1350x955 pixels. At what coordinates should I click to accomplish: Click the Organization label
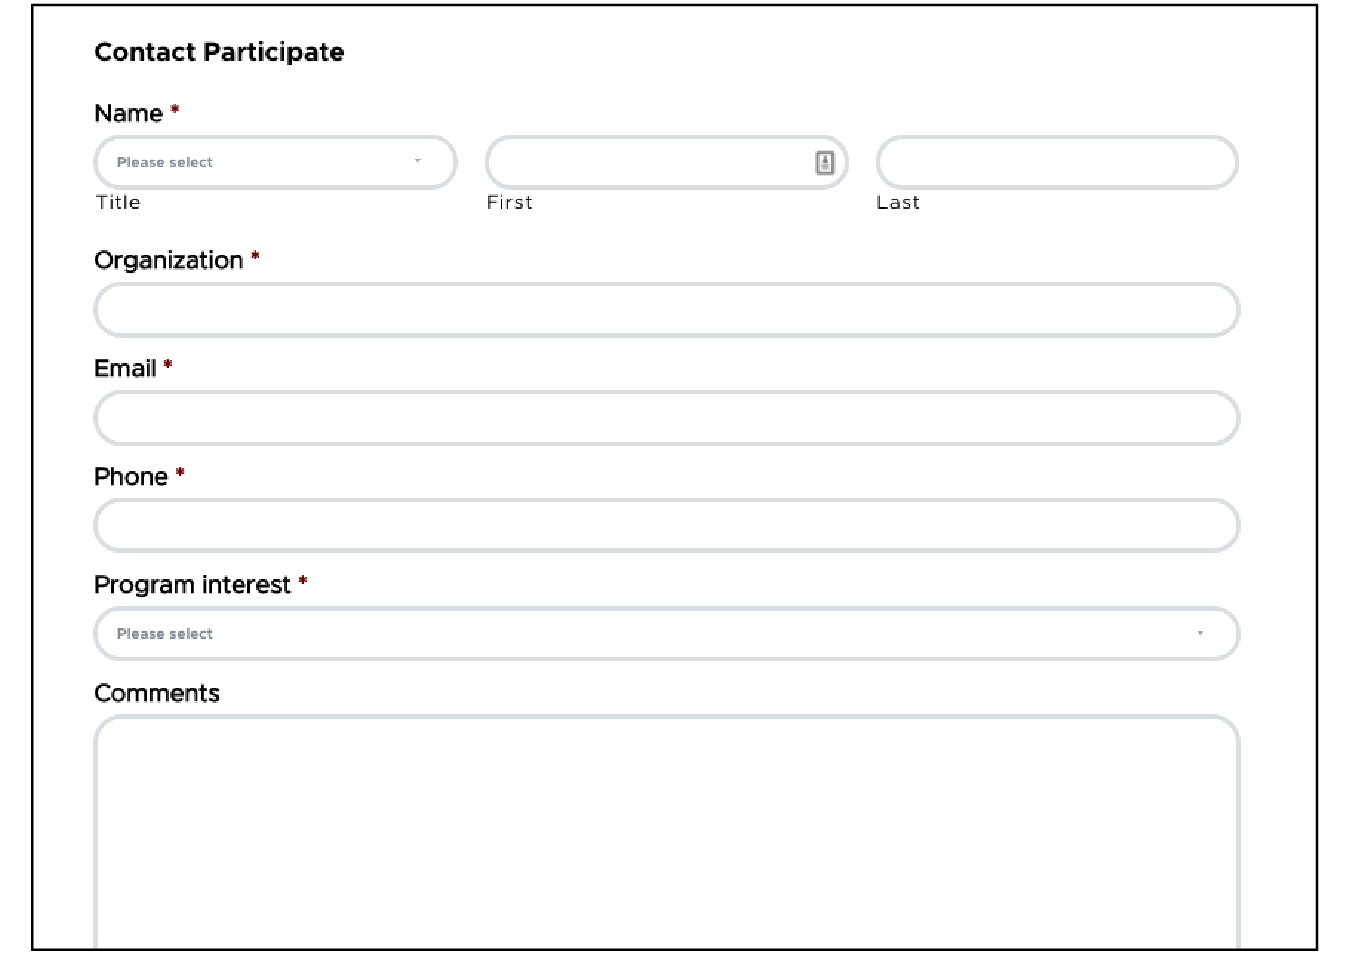tap(168, 260)
